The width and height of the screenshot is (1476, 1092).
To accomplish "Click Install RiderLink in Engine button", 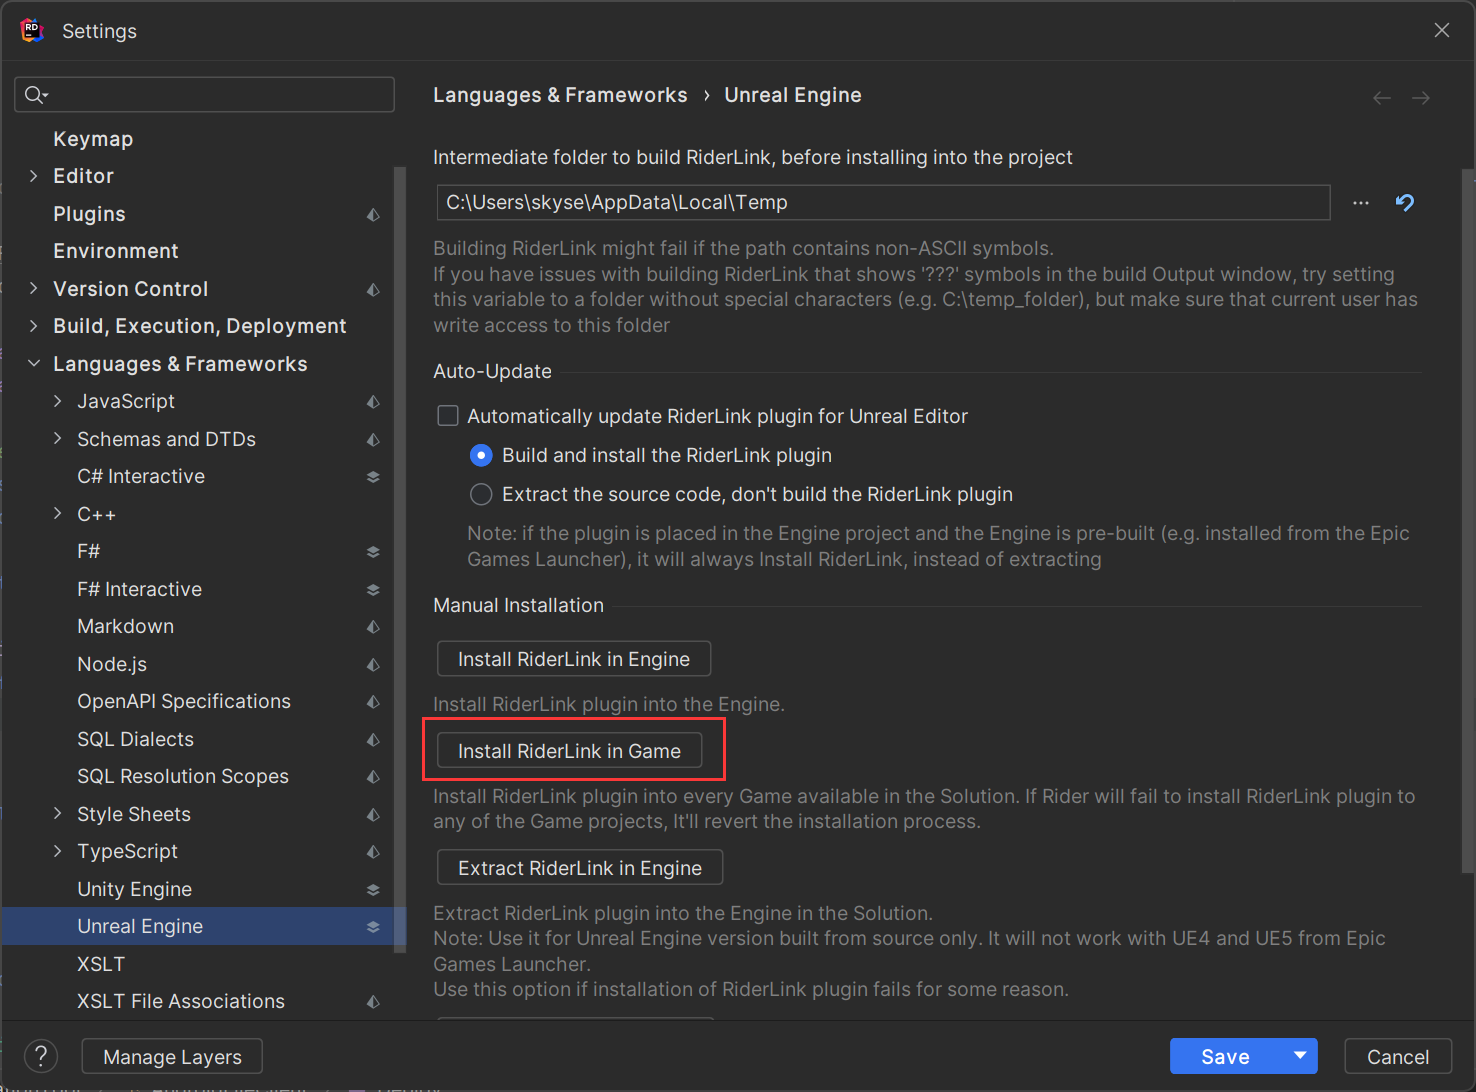I will click(574, 659).
